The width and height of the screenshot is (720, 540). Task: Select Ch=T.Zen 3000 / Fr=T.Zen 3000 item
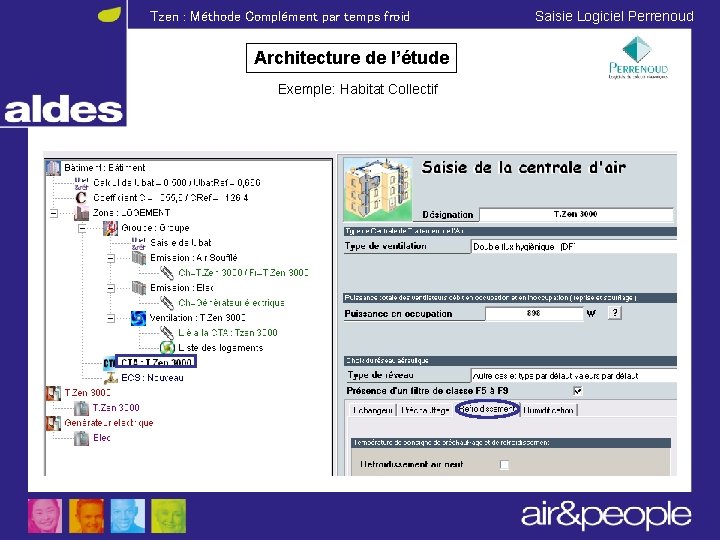pyautogui.click(x=243, y=273)
